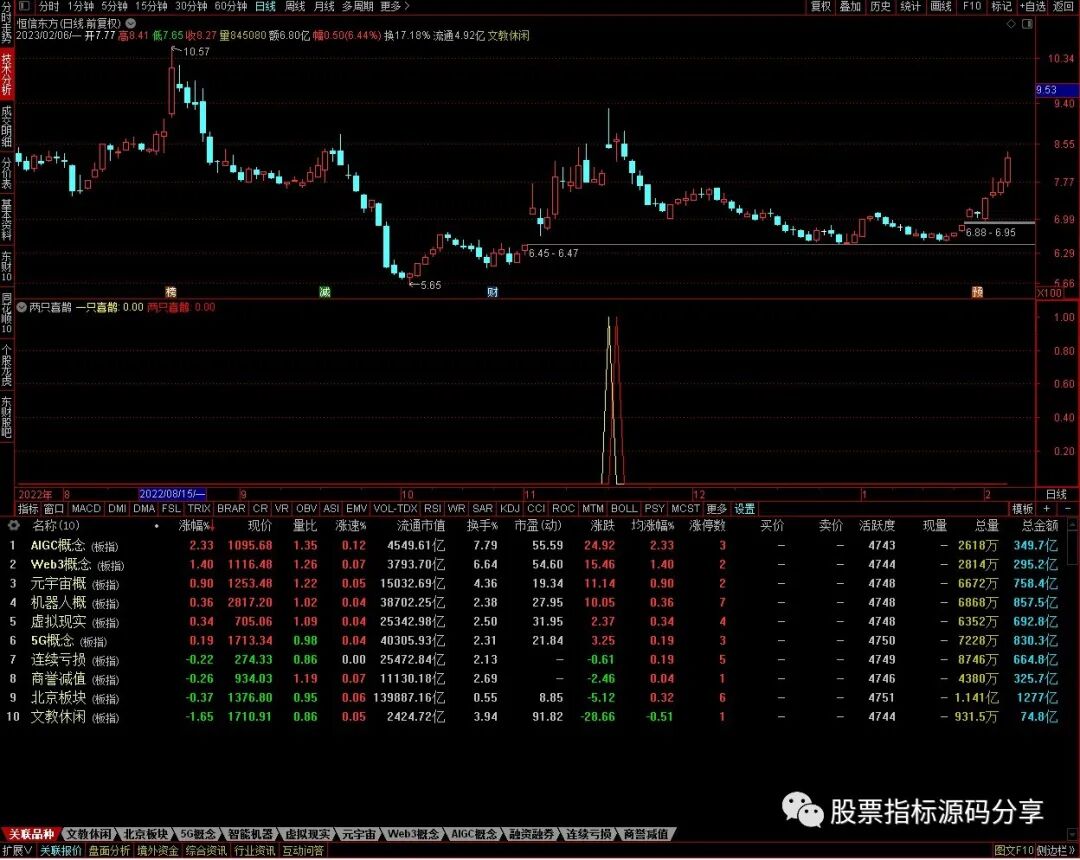This screenshot has width=1080, height=860.
Task: Select 30分钟 timeframe
Action: (x=191, y=6)
